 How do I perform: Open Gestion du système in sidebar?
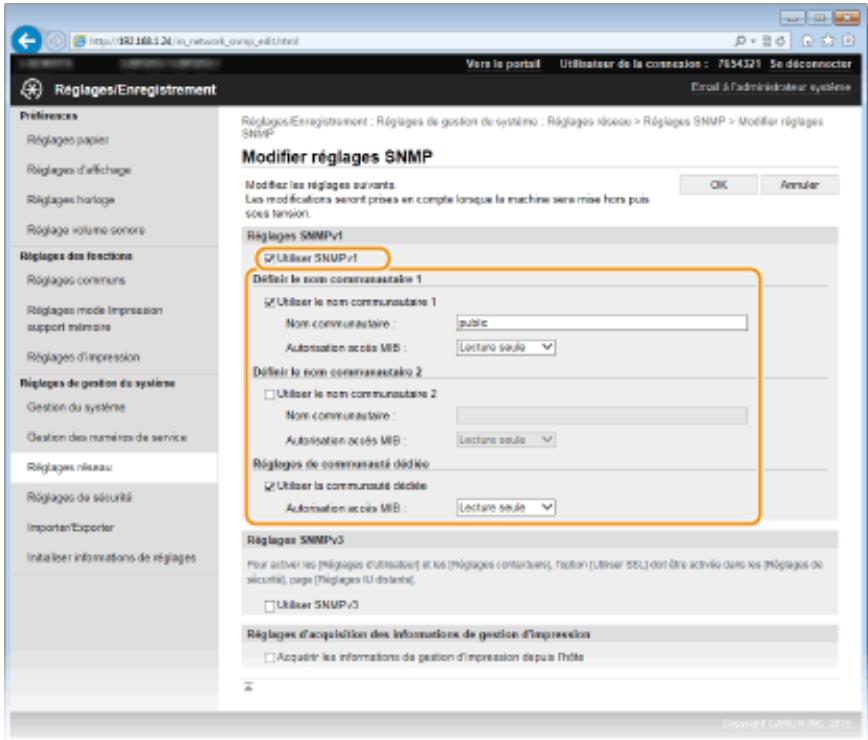[x=76, y=407]
